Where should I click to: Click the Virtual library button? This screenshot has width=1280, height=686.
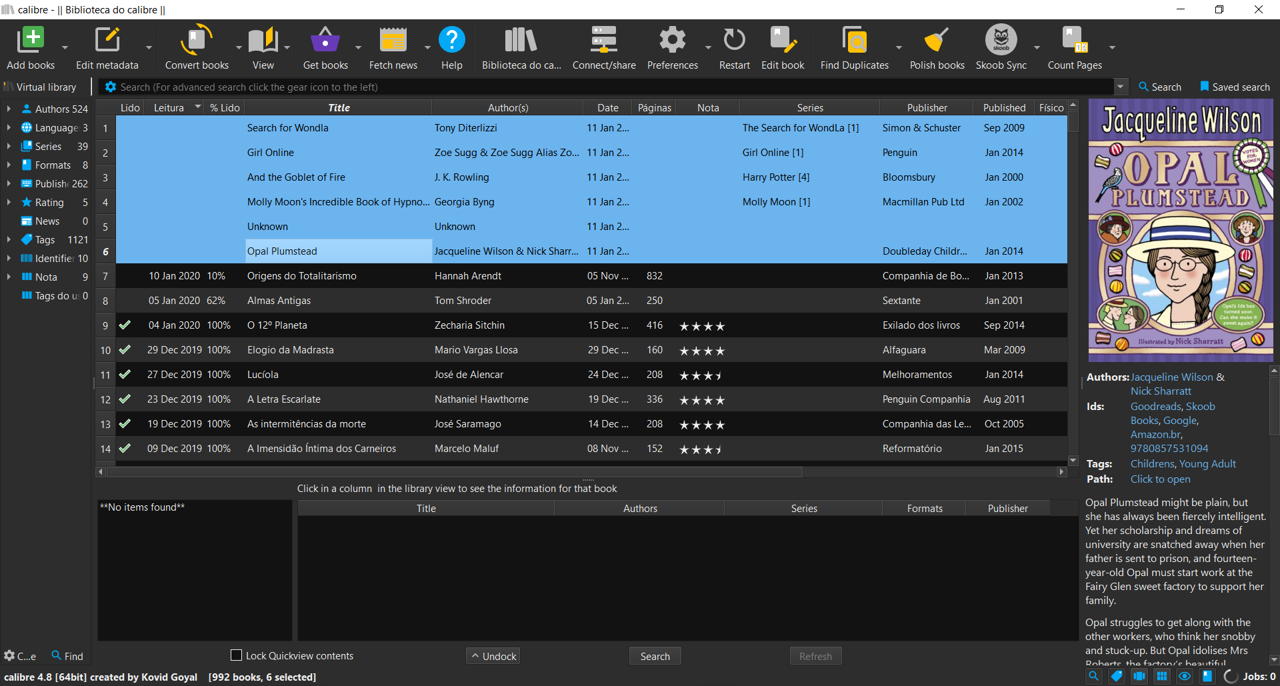(39, 87)
